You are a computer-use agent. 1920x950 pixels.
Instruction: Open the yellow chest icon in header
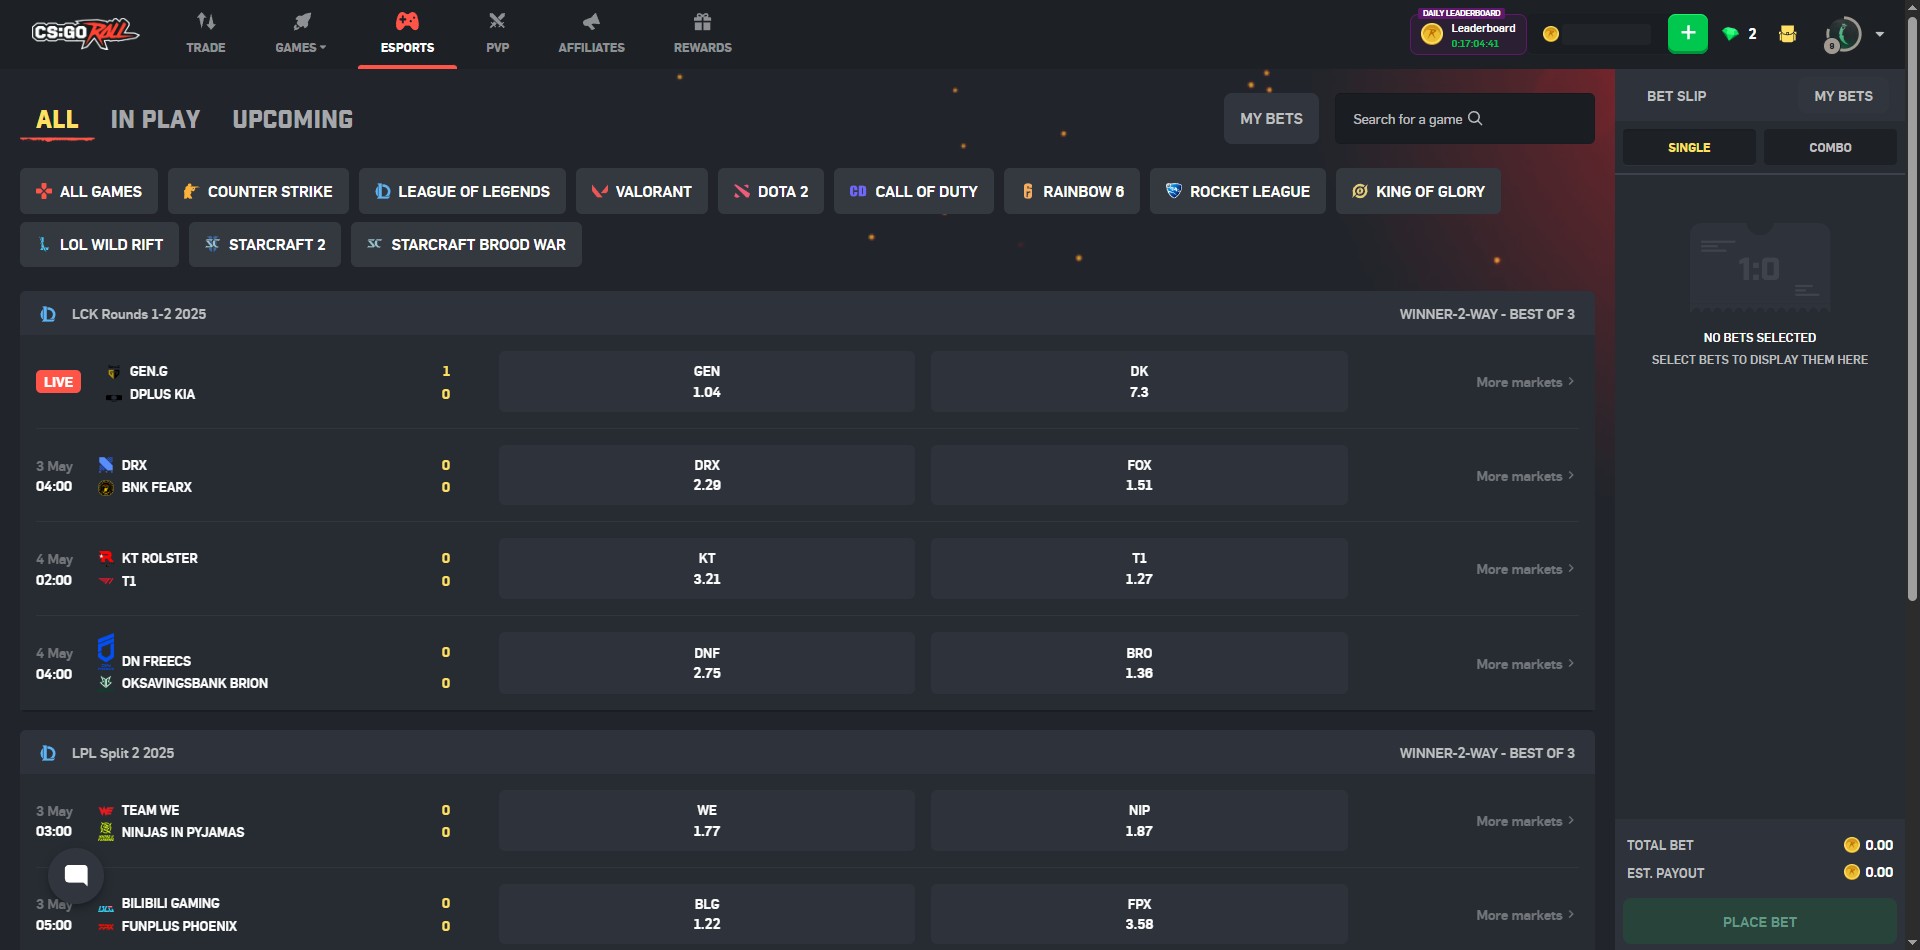click(x=1788, y=34)
